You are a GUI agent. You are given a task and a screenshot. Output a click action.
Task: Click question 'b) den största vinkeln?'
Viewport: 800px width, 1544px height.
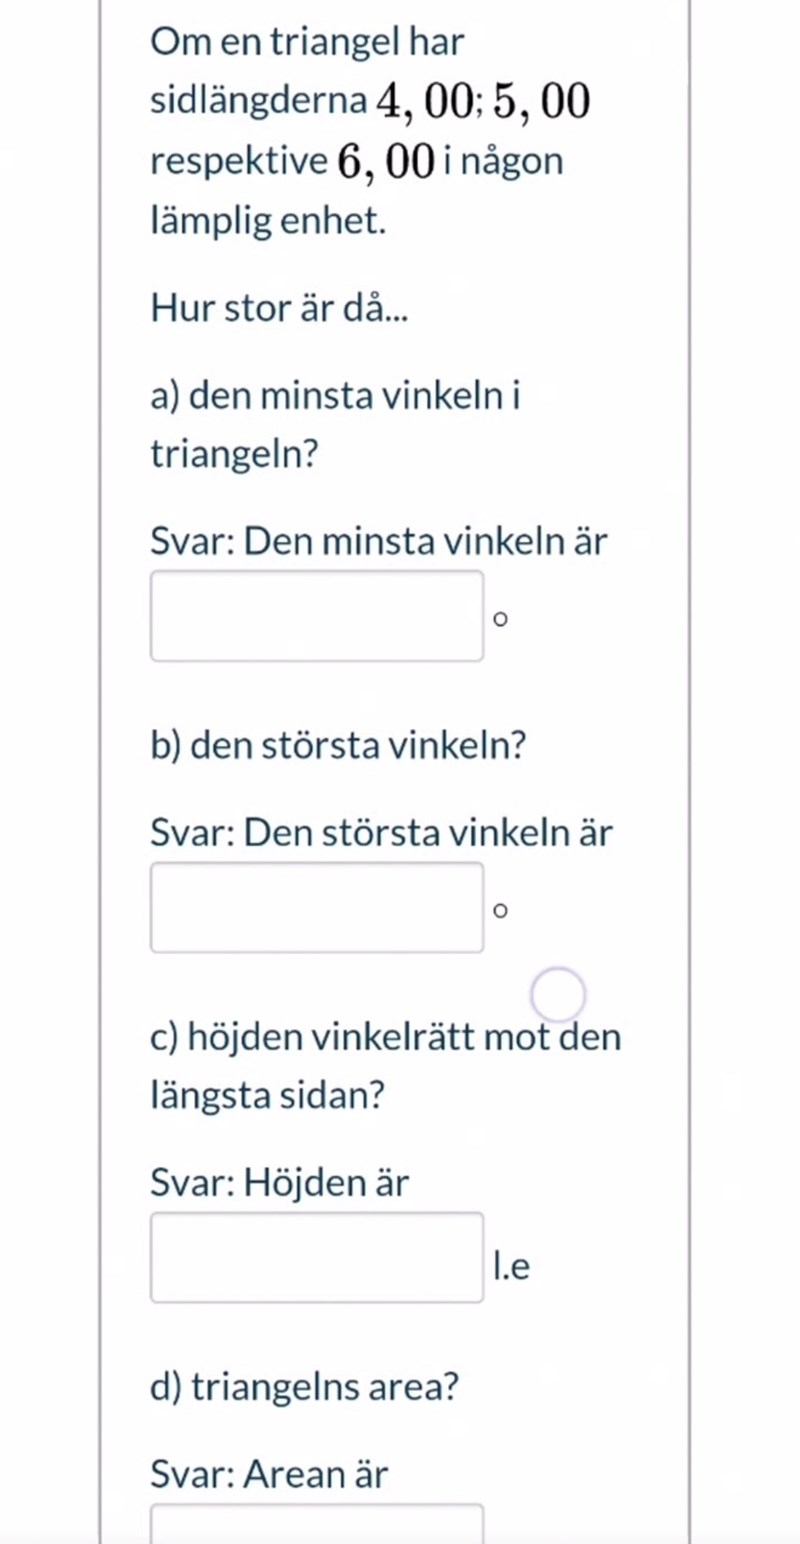point(339,745)
